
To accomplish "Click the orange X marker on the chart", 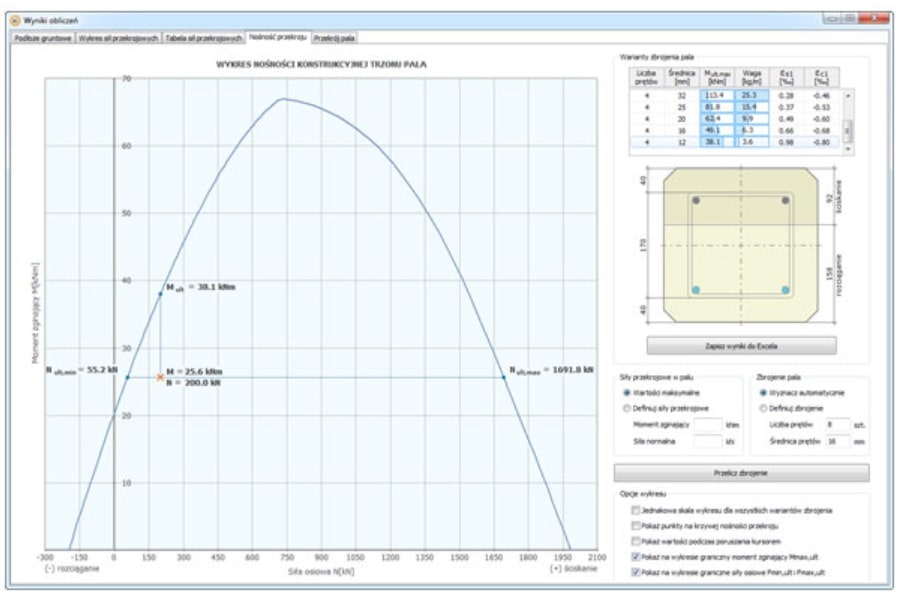I will [x=160, y=377].
